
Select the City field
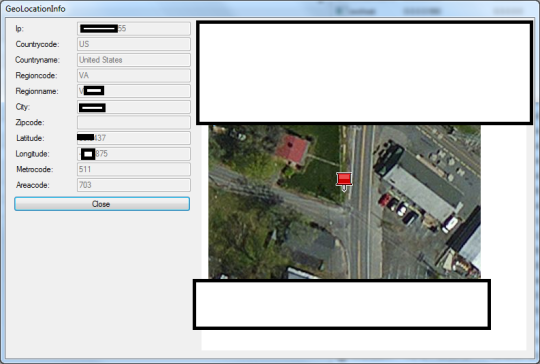(134, 107)
